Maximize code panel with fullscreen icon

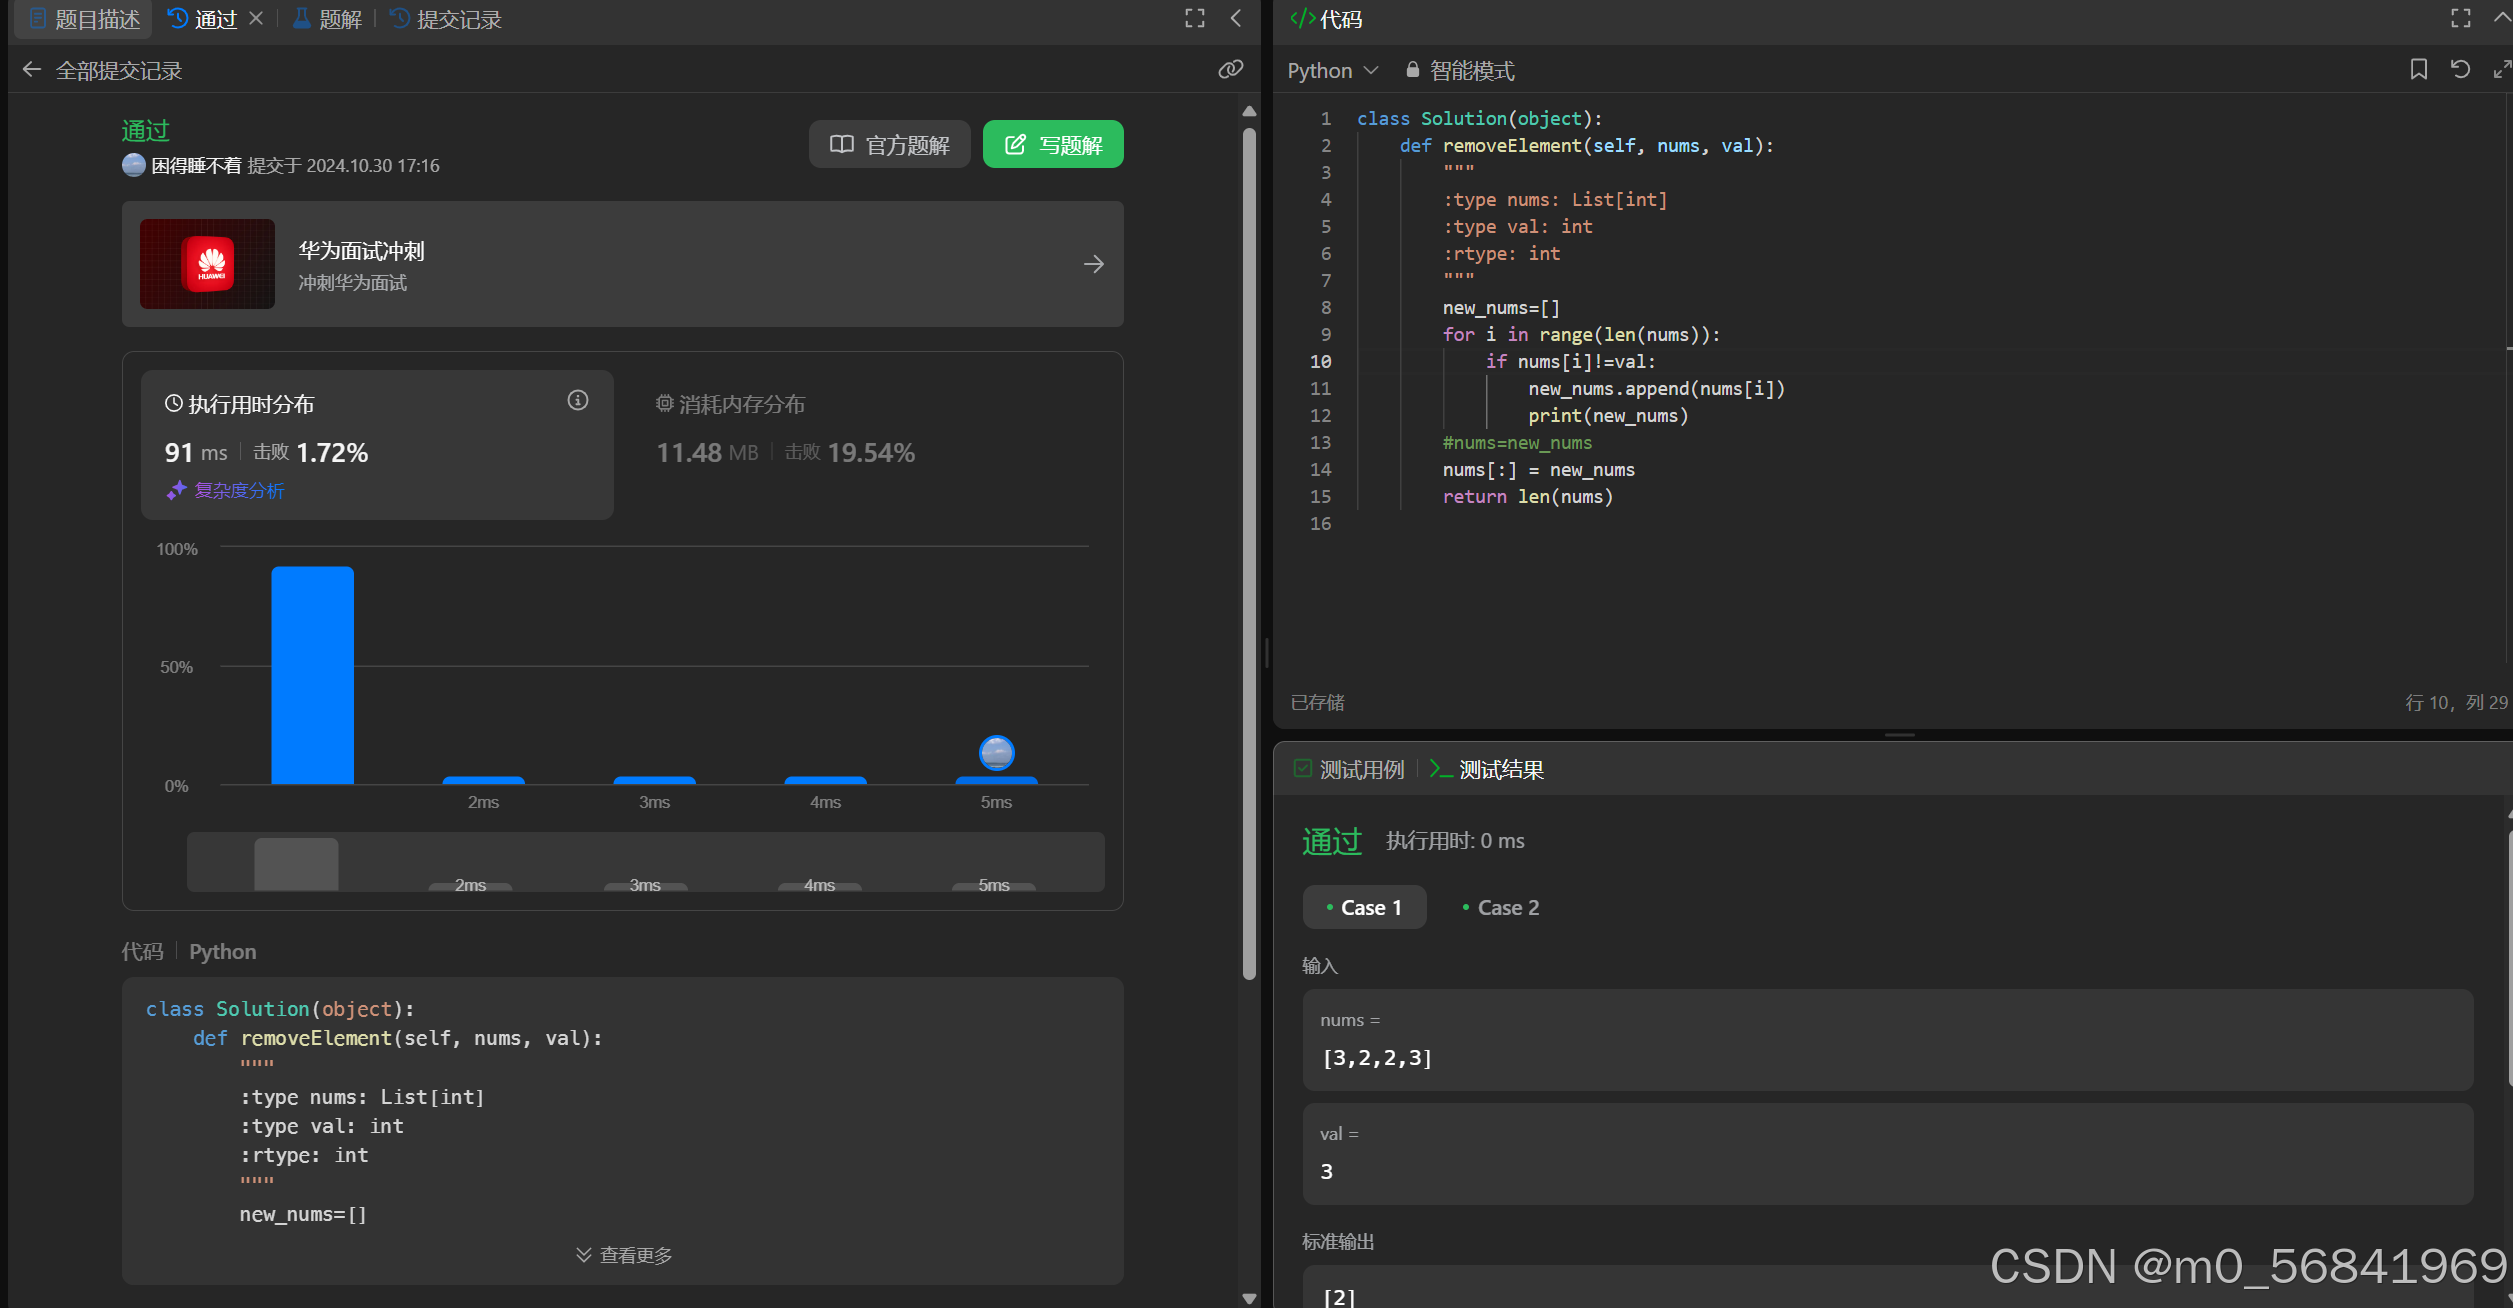coord(2460,18)
